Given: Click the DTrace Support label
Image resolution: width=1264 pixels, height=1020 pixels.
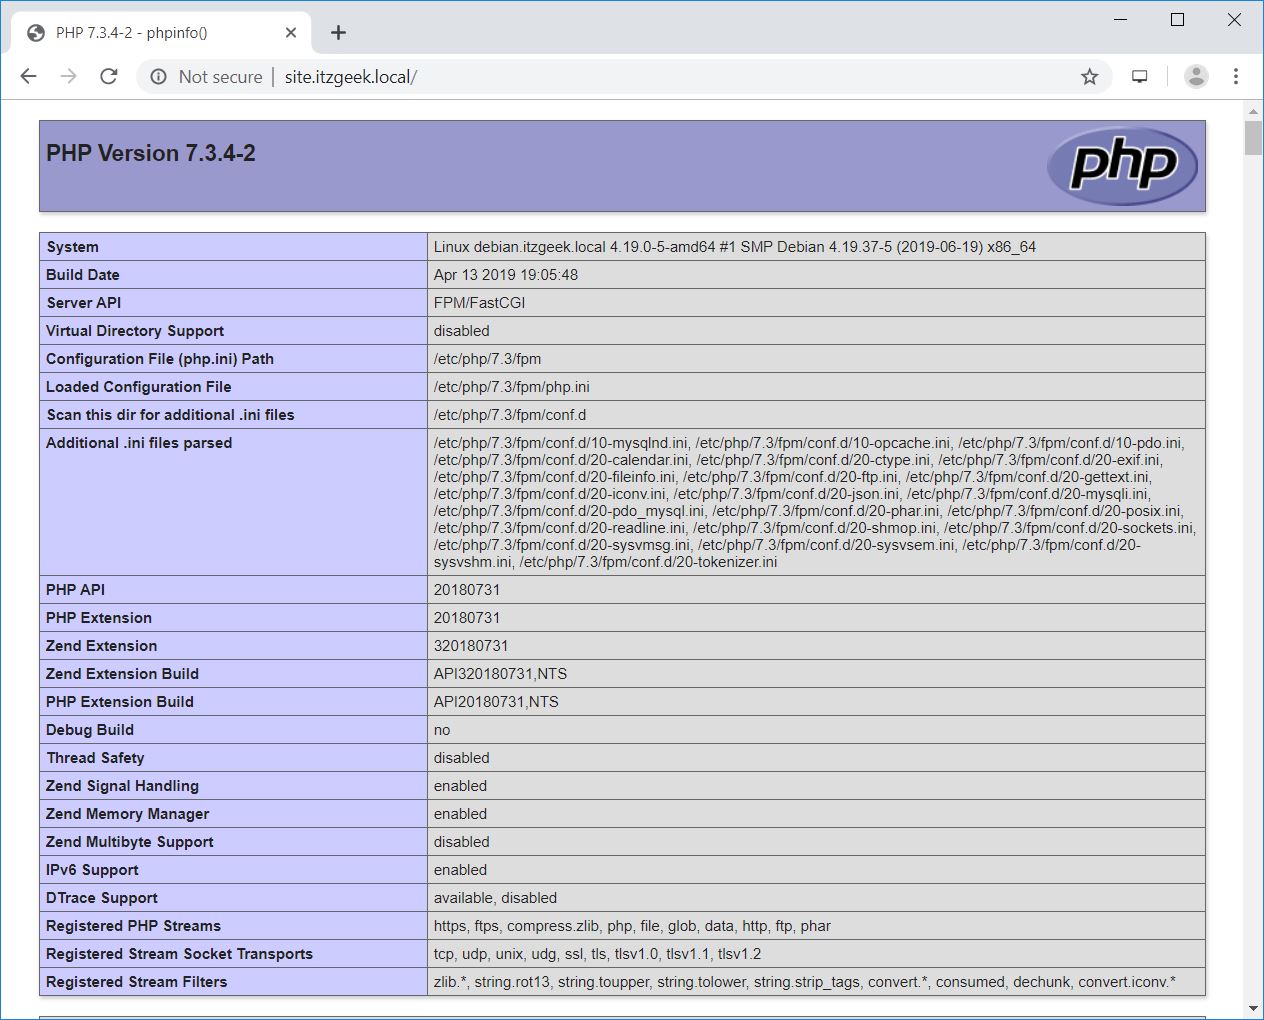Looking at the screenshot, I should pos(102,898).
